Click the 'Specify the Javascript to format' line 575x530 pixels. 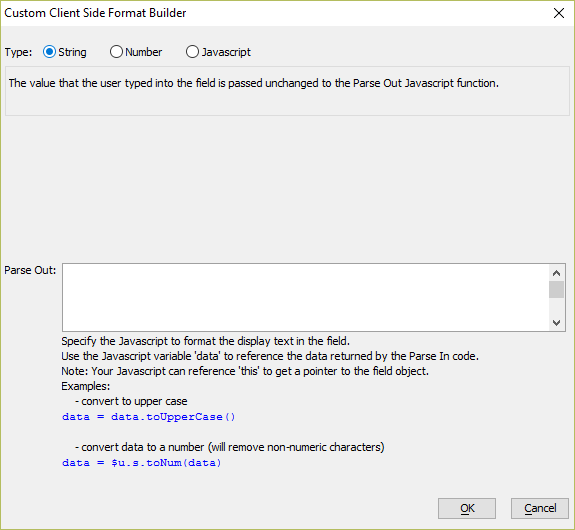pos(205,341)
